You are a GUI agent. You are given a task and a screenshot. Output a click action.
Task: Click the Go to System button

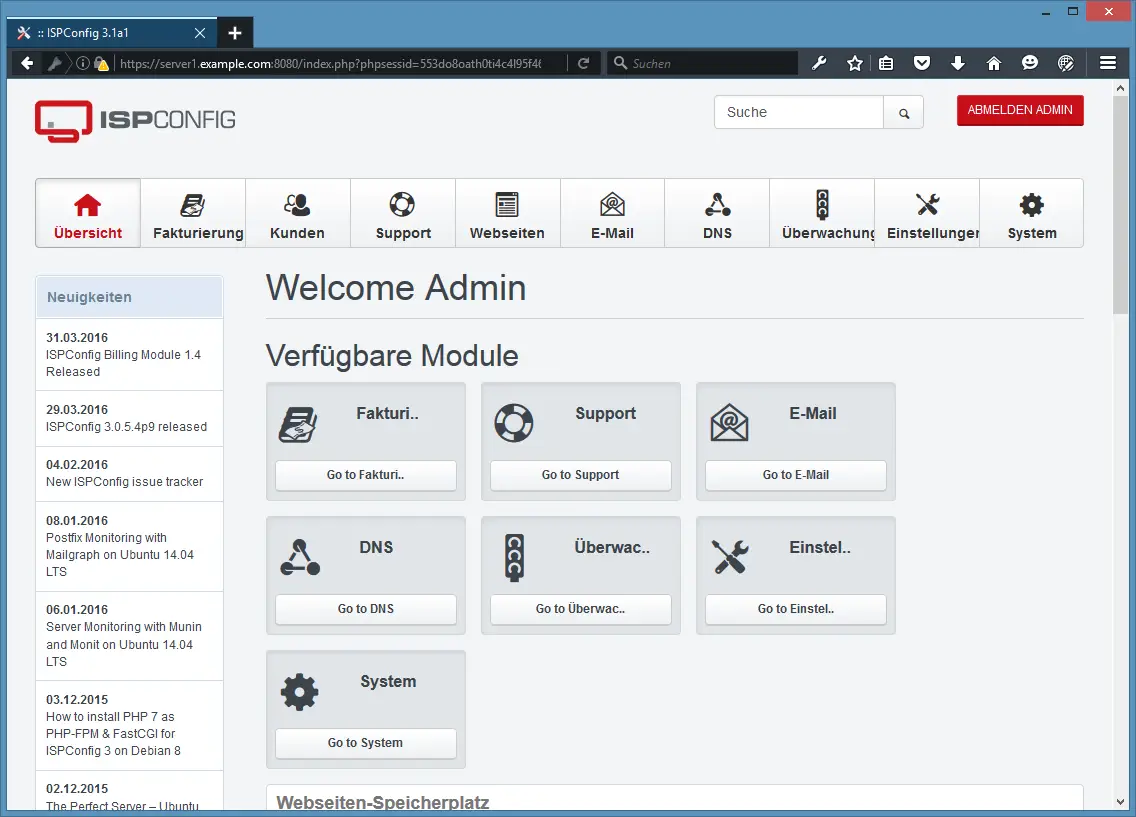click(x=366, y=743)
